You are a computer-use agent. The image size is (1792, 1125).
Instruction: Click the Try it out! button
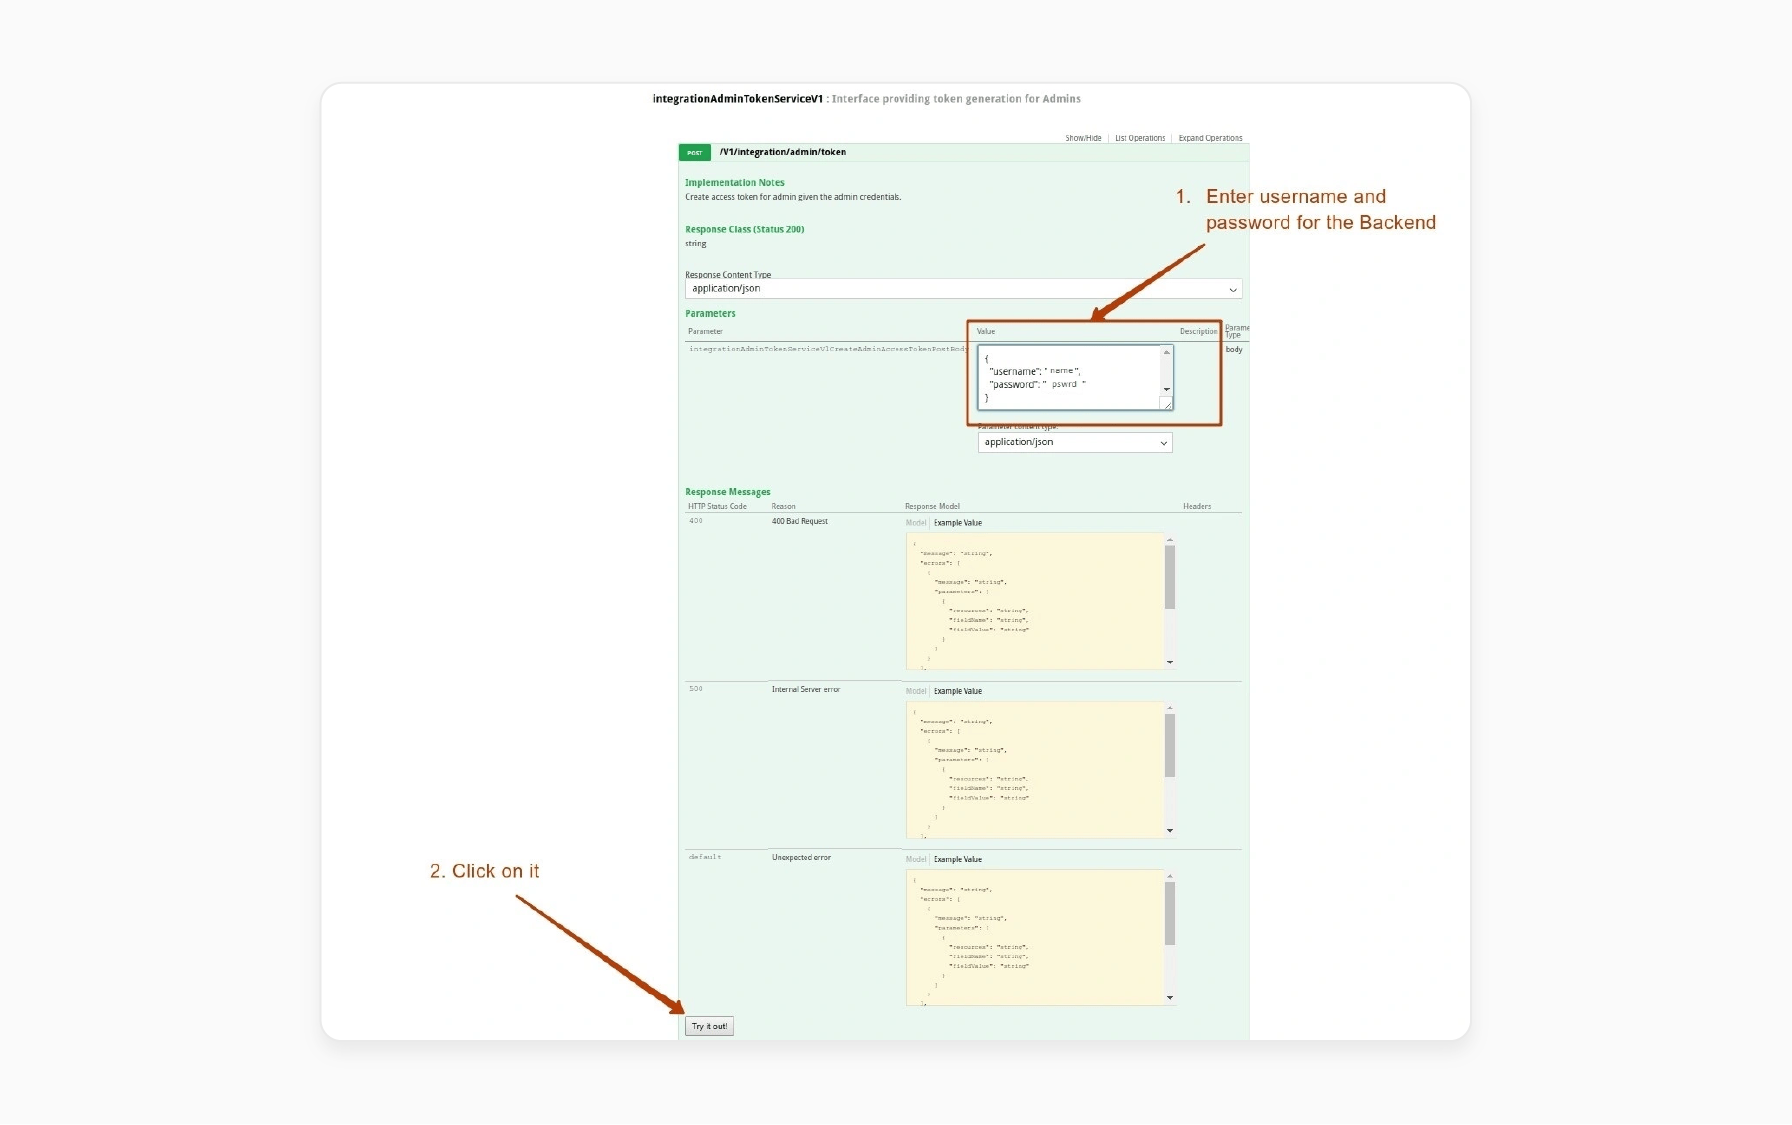click(x=709, y=1026)
